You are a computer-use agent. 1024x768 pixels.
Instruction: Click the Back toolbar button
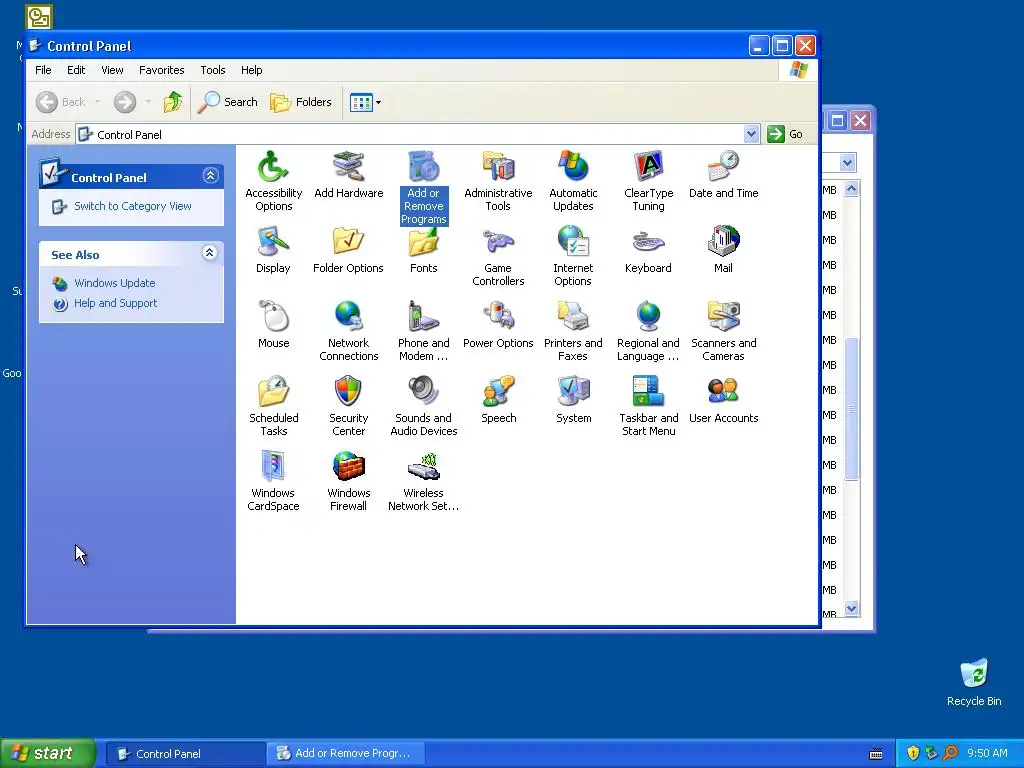pyautogui.click(x=61, y=102)
